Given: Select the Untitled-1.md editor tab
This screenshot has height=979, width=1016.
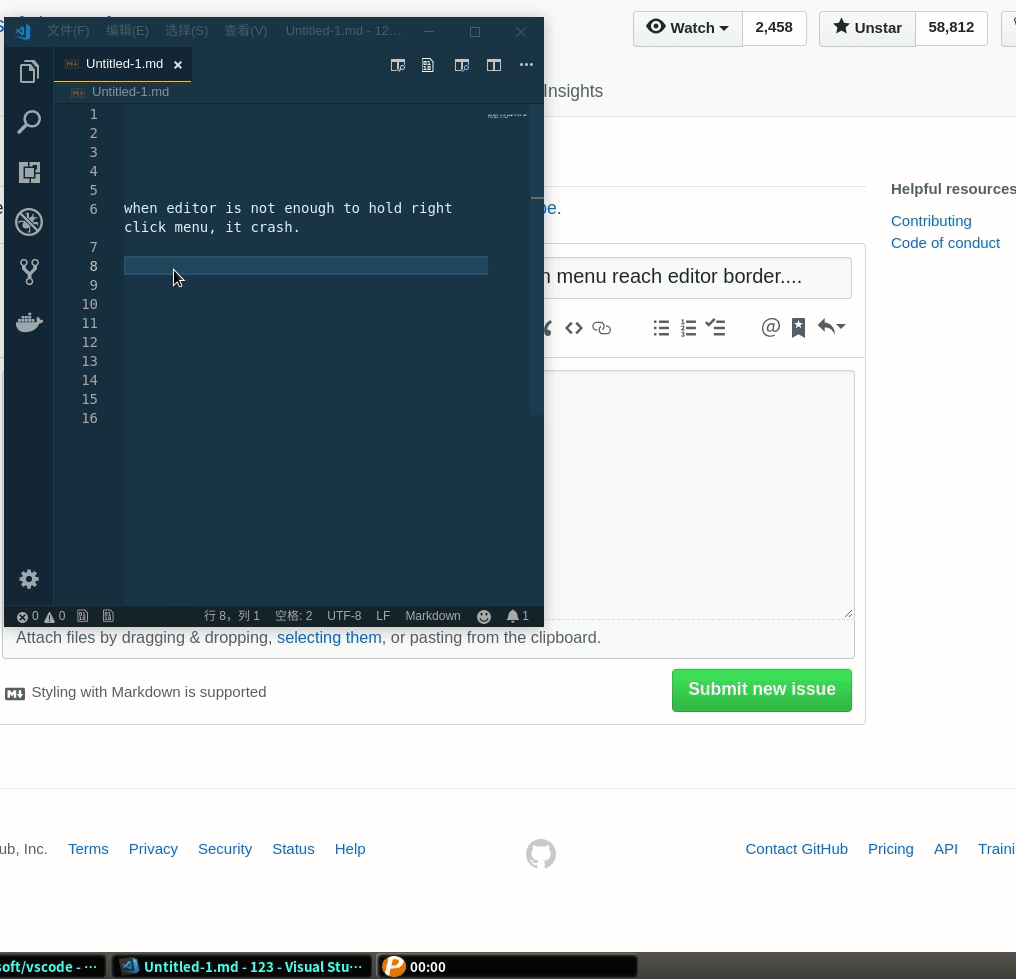Looking at the screenshot, I should 122,63.
